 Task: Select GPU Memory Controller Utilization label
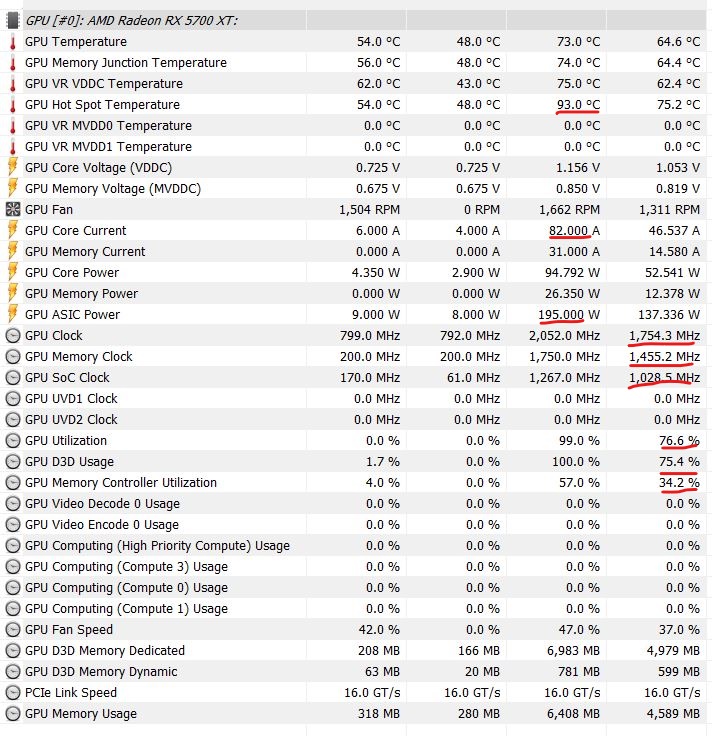pyautogui.click(x=121, y=483)
